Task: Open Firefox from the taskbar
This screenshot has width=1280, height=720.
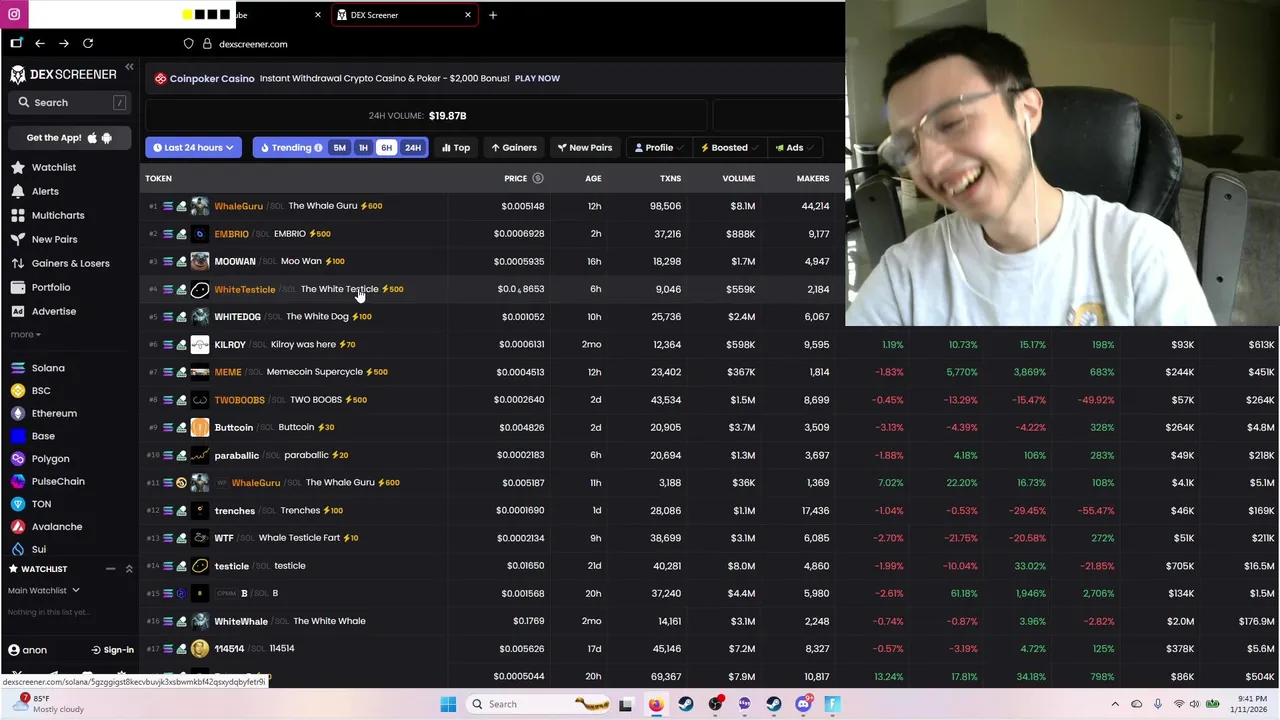Action: tap(656, 704)
